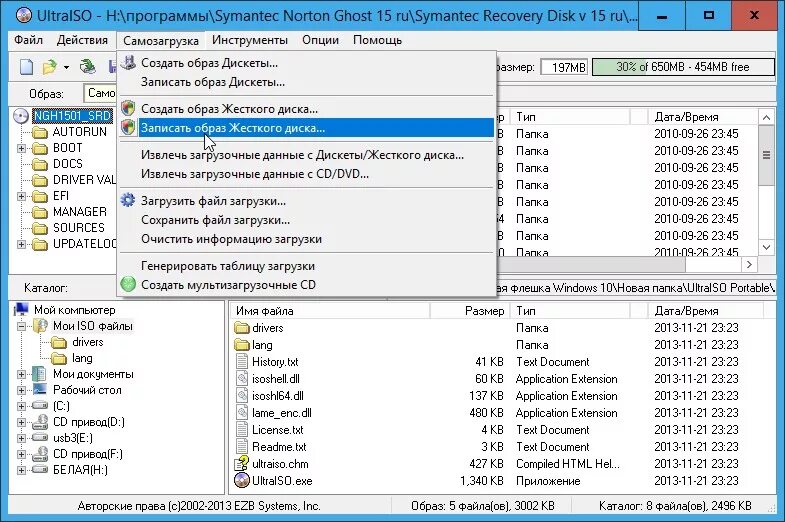Click the Размер column header in lower list
Screen dimensions: 785x522
[x=470, y=311]
